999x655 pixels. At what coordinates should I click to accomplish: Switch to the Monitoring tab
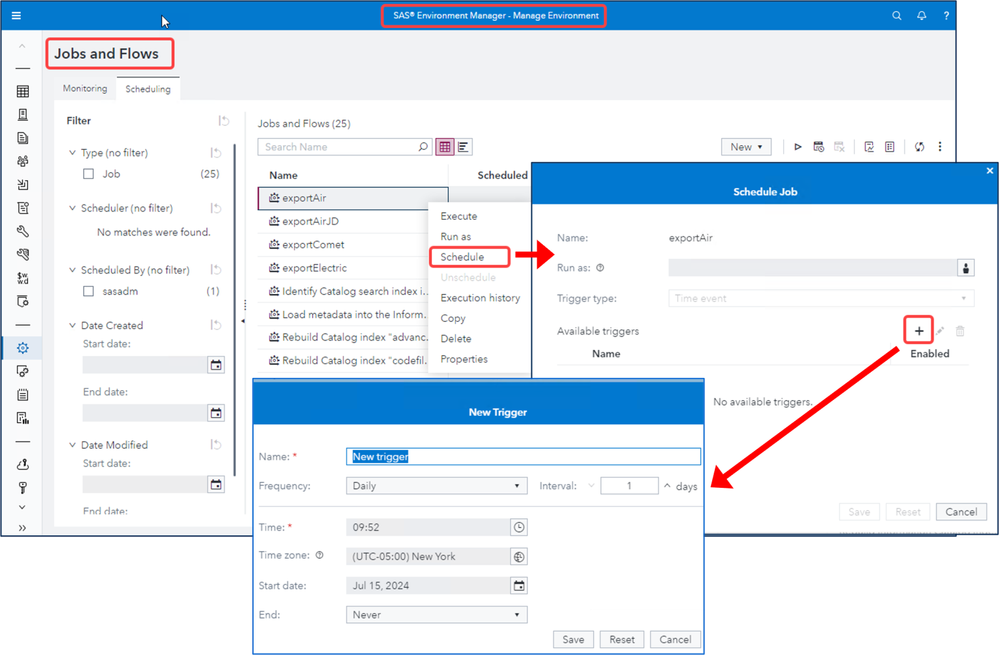coord(85,89)
